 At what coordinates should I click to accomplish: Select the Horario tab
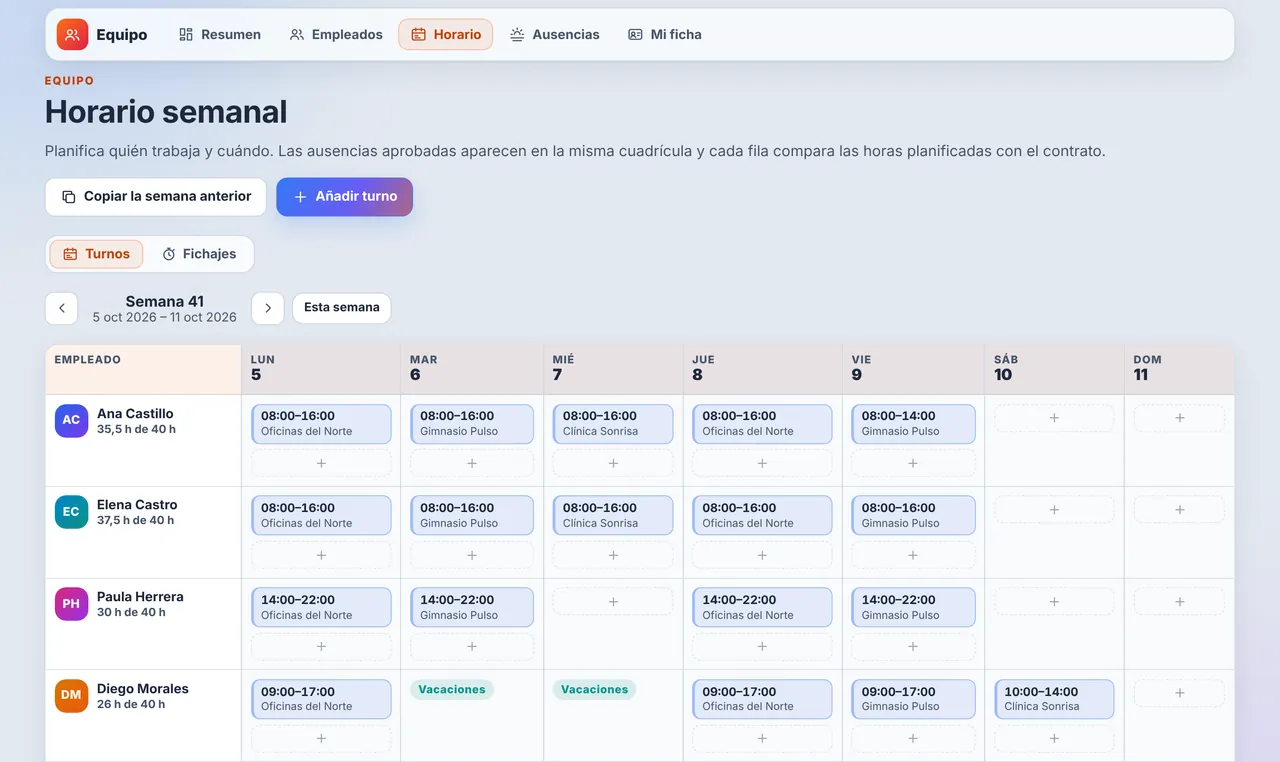[x=445, y=34]
